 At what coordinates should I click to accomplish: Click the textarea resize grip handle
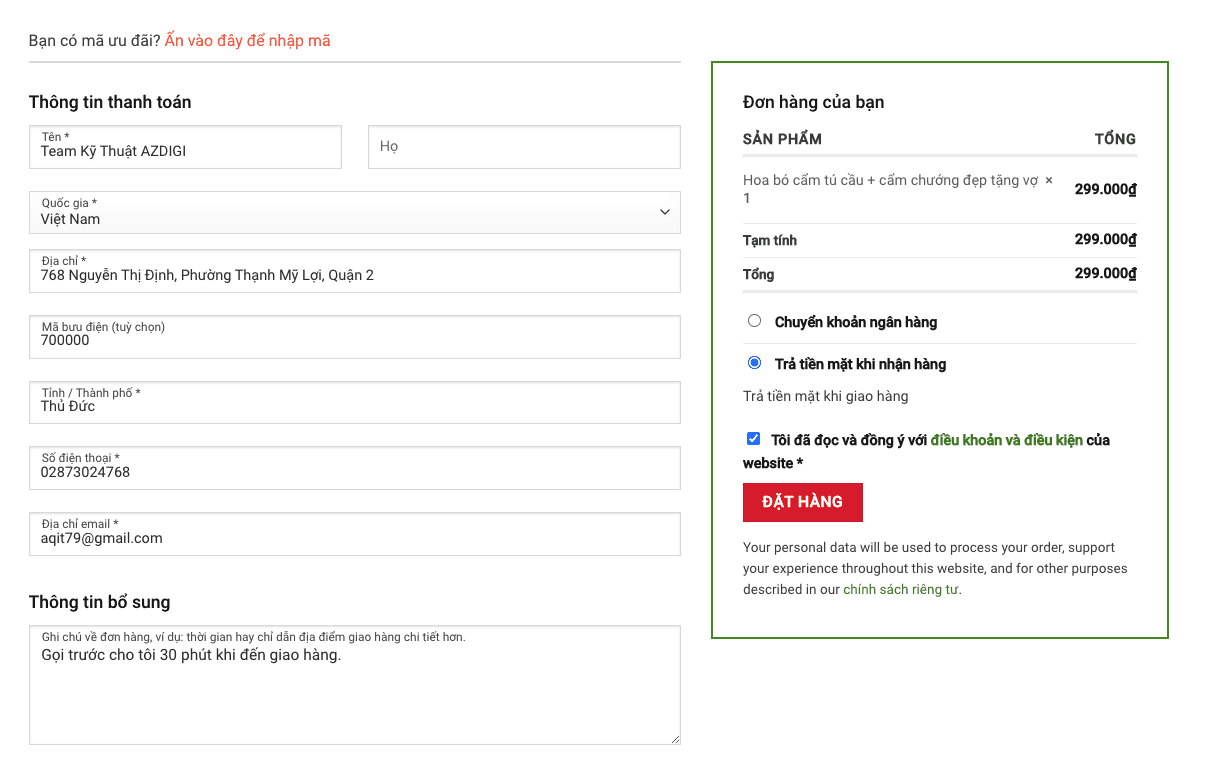(673, 740)
